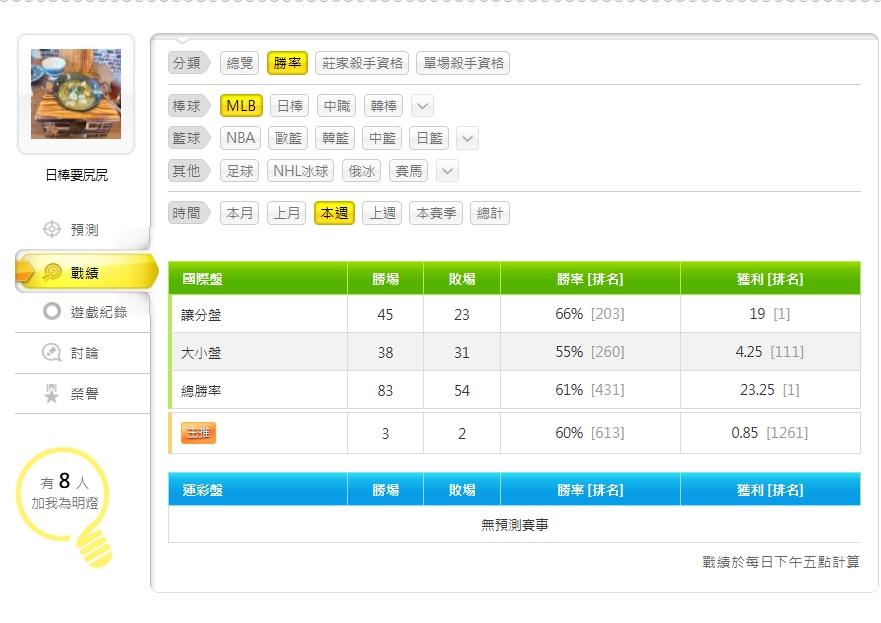
Task: Expand more baseball leagues dropdown
Action: pos(422,106)
